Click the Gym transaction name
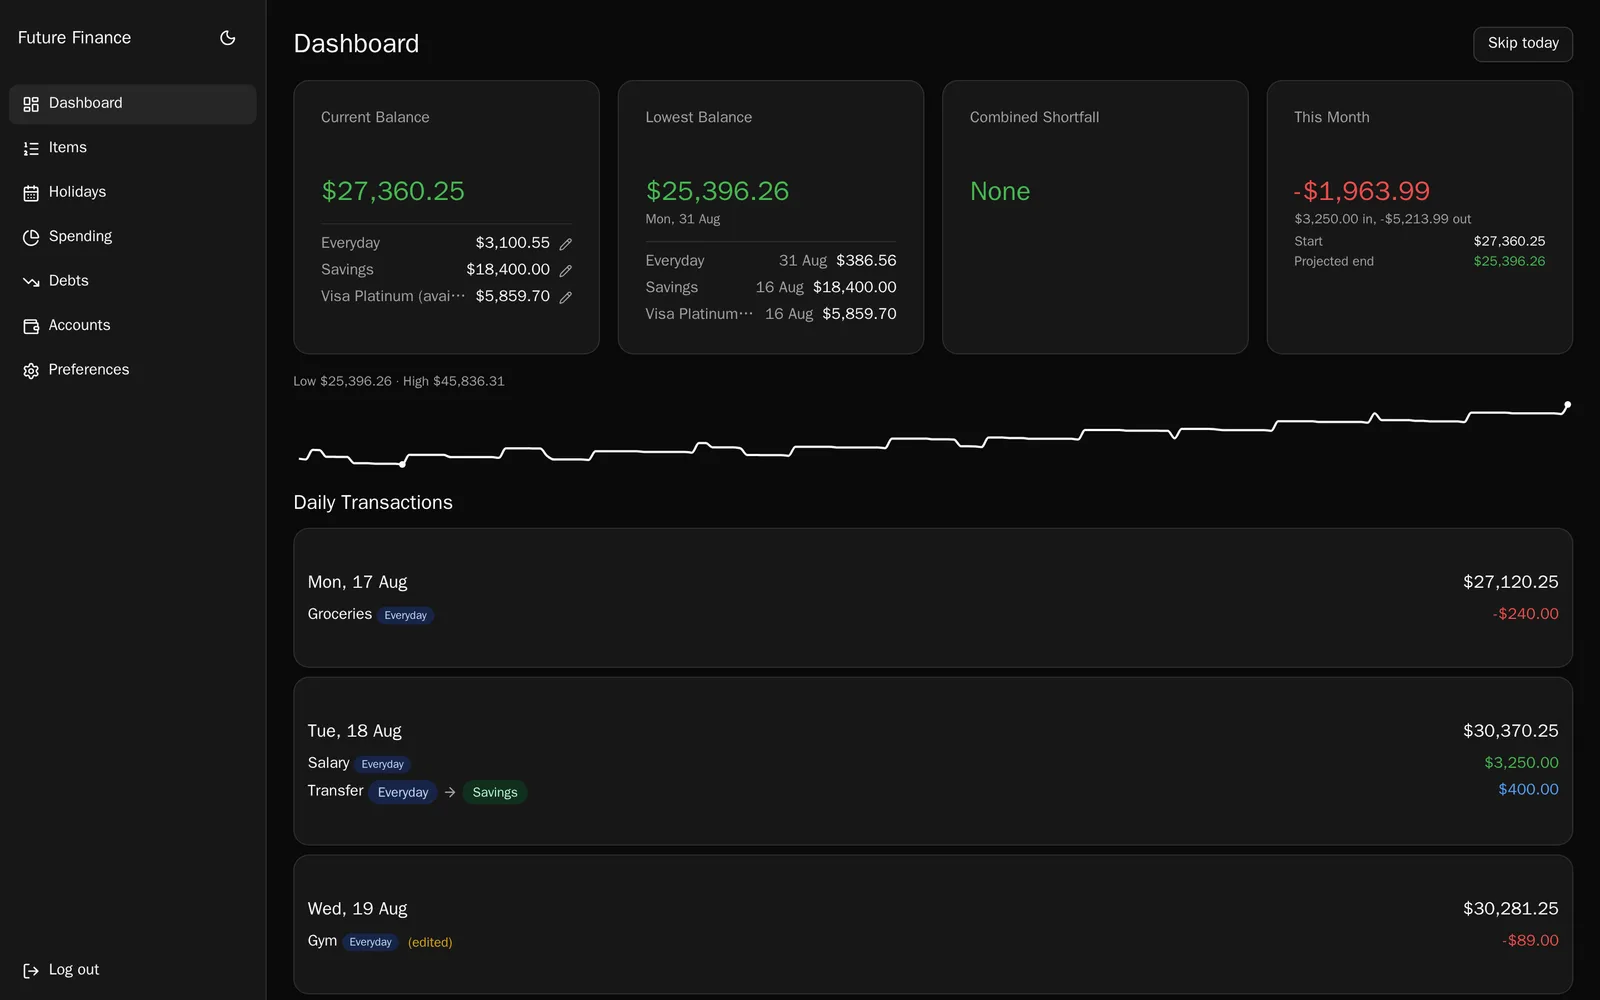This screenshot has height=1000, width=1600. (x=322, y=941)
